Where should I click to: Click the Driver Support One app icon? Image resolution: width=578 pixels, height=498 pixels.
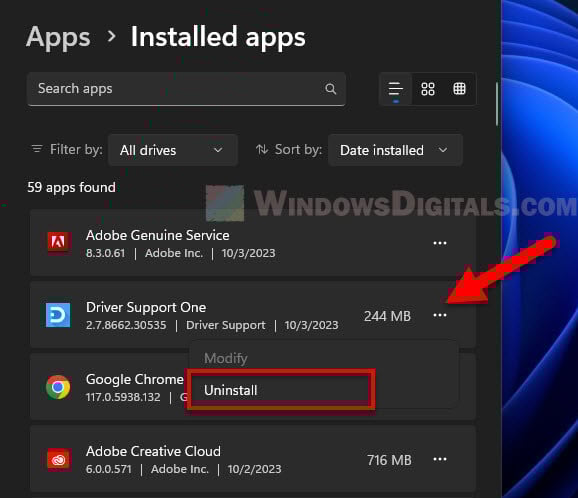(x=58, y=315)
